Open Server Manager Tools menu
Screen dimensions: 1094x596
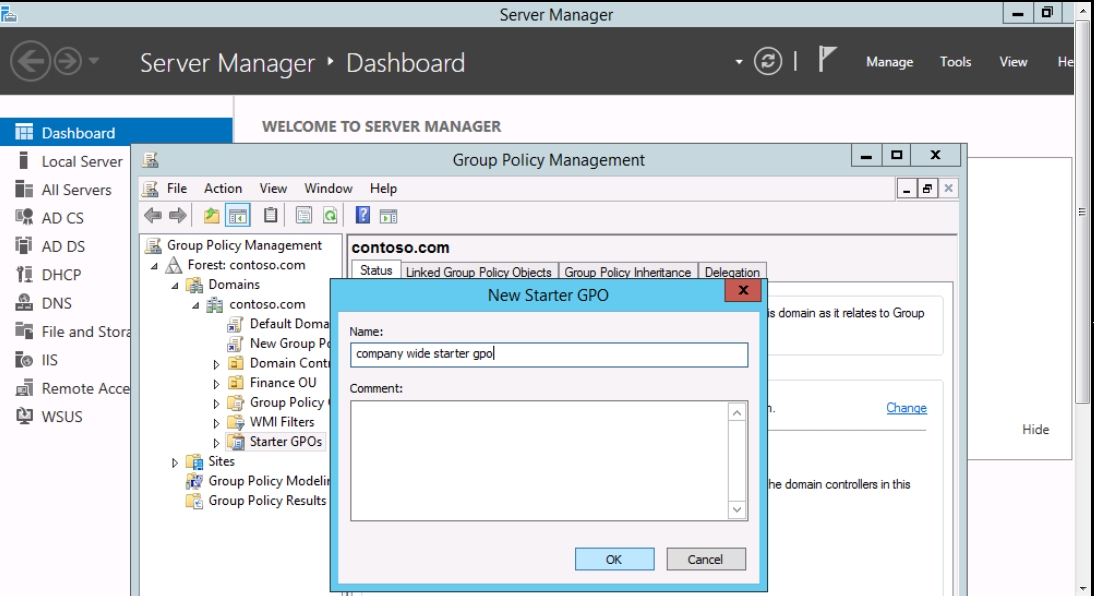(955, 61)
